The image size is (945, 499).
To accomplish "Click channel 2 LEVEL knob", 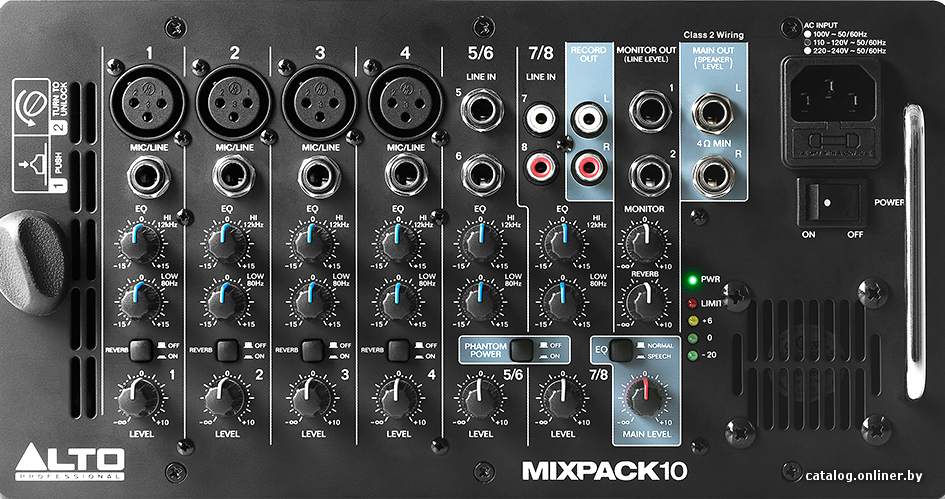I will pyautogui.click(x=227, y=398).
